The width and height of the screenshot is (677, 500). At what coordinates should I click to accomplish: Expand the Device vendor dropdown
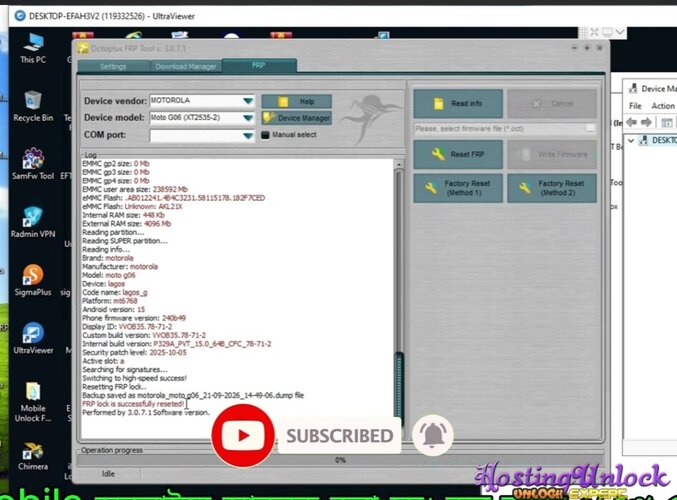coord(248,101)
